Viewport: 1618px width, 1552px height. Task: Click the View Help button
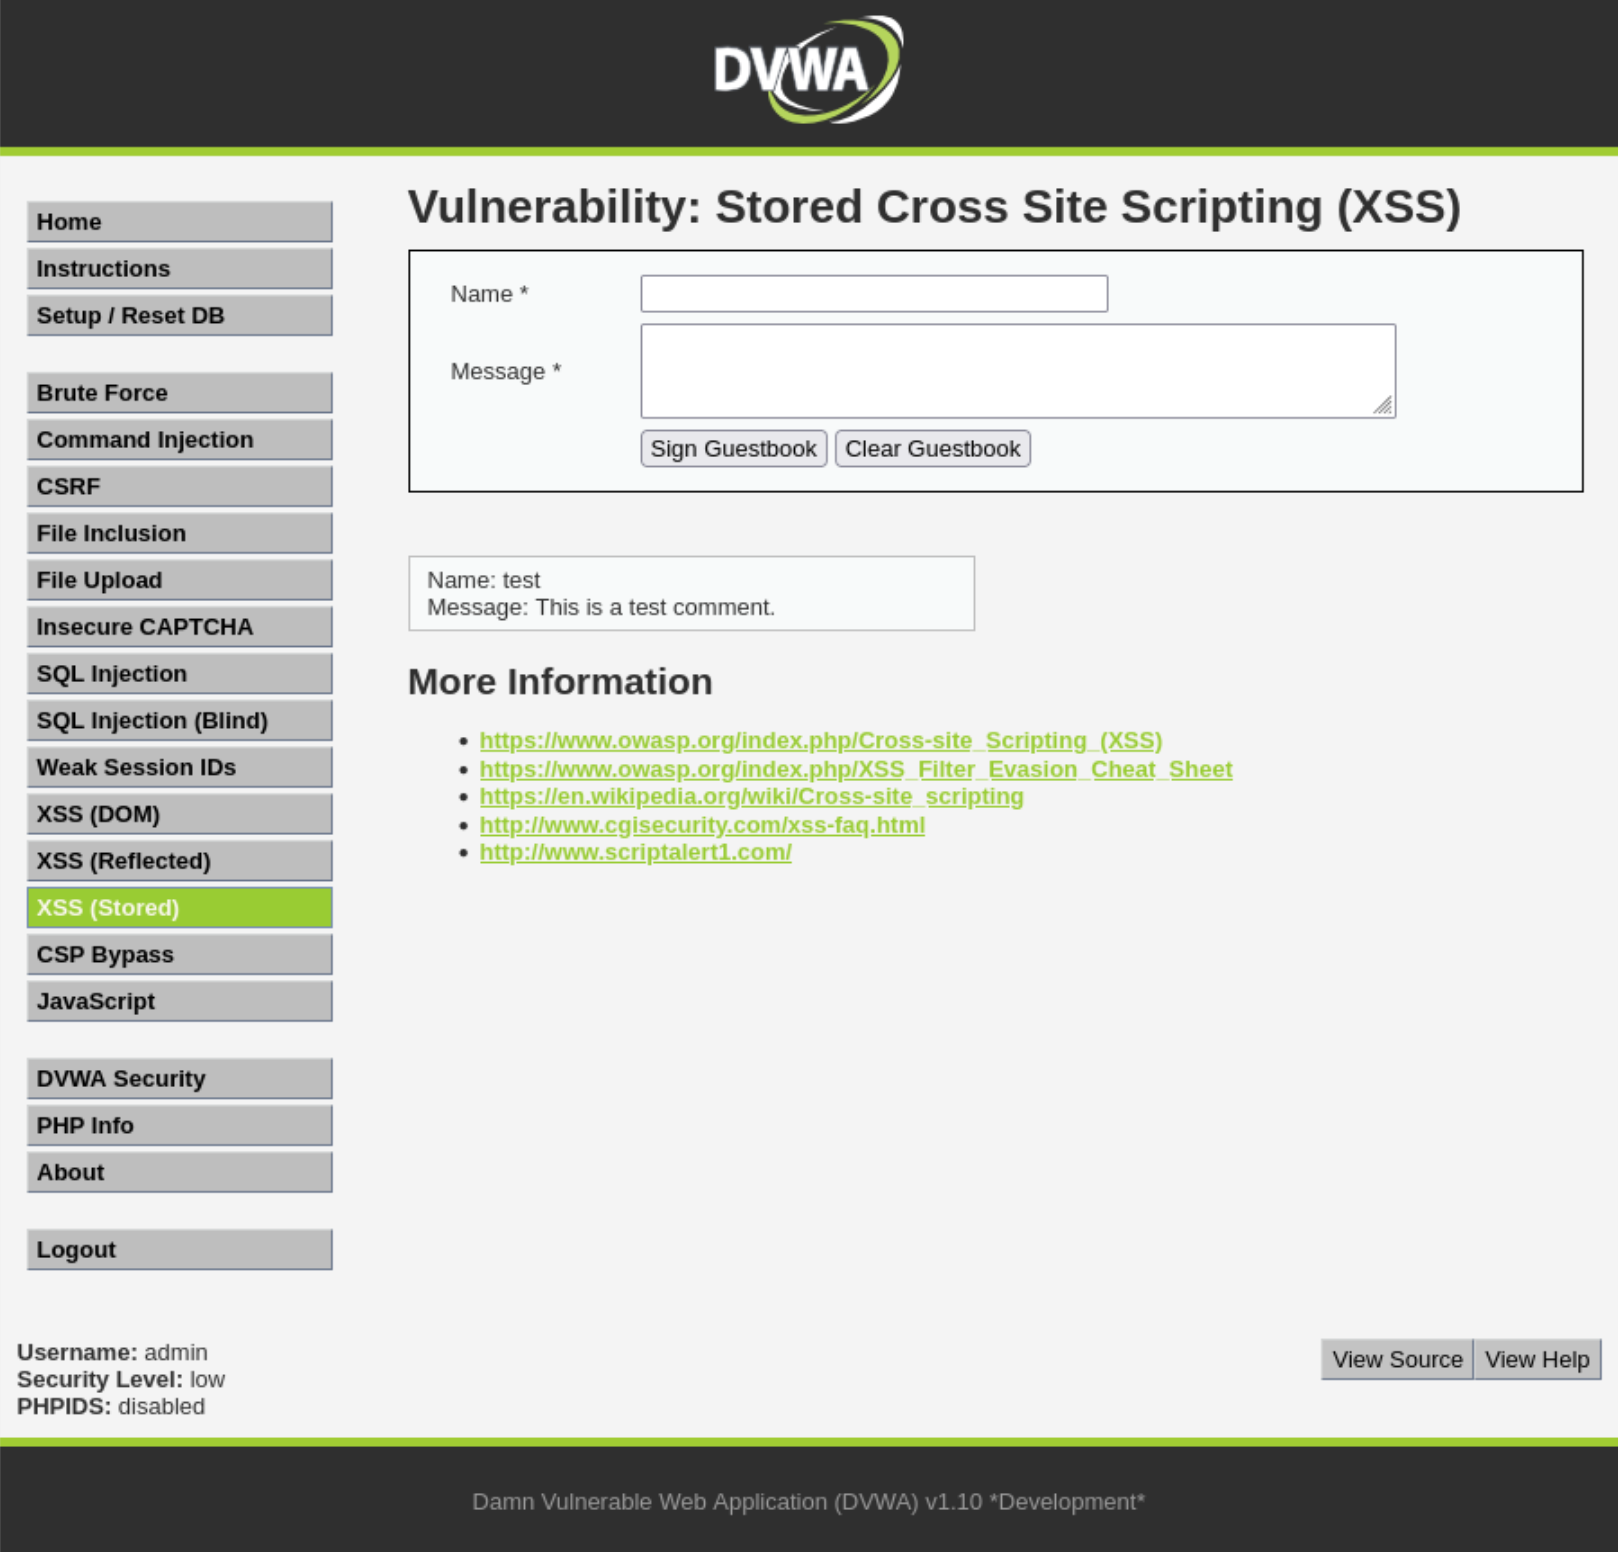pos(1537,1360)
